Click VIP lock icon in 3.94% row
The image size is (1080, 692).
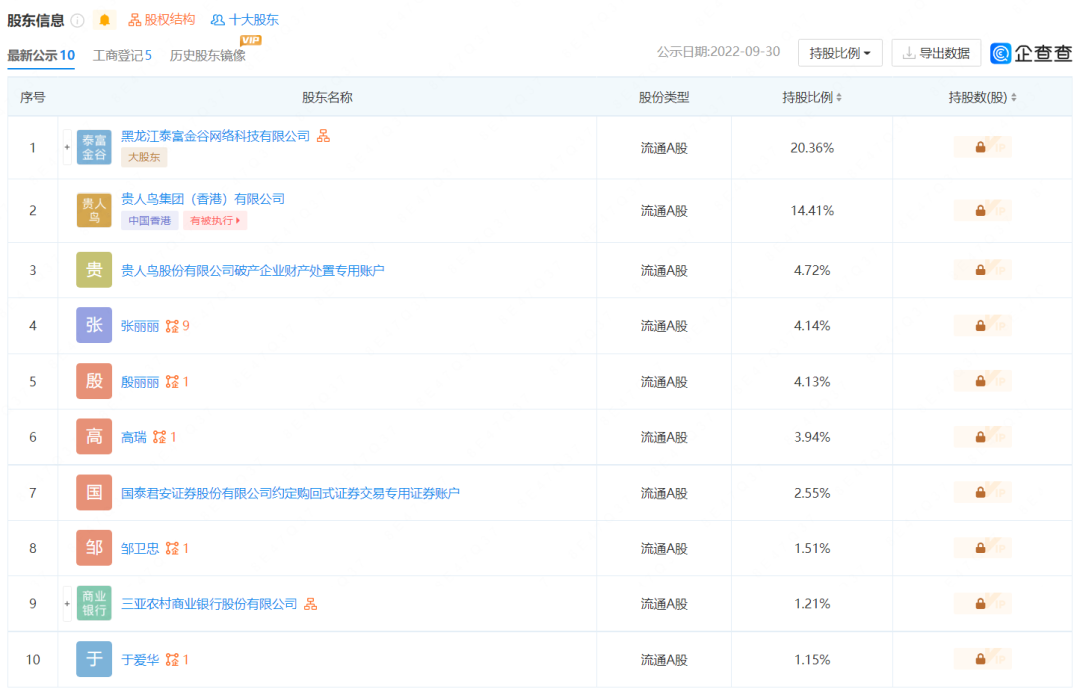982,437
